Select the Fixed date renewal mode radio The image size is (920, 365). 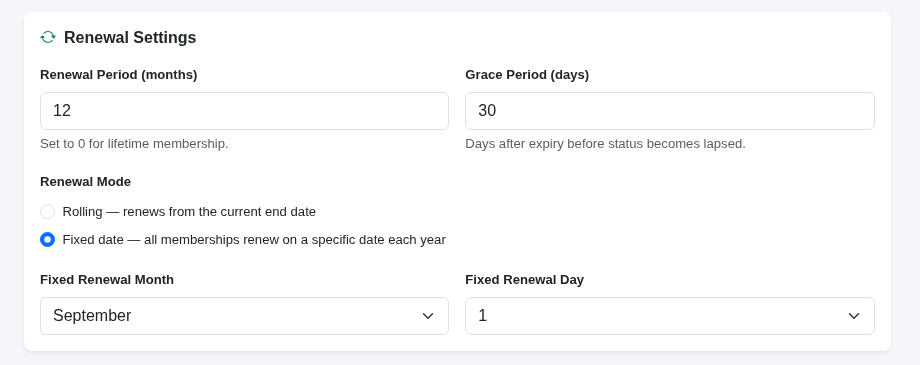tap(48, 240)
